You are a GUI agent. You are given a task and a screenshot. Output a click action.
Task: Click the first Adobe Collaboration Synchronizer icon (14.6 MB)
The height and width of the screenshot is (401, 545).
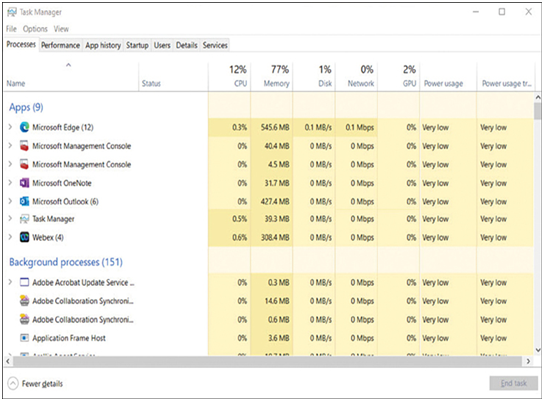click(x=24, y=301)
